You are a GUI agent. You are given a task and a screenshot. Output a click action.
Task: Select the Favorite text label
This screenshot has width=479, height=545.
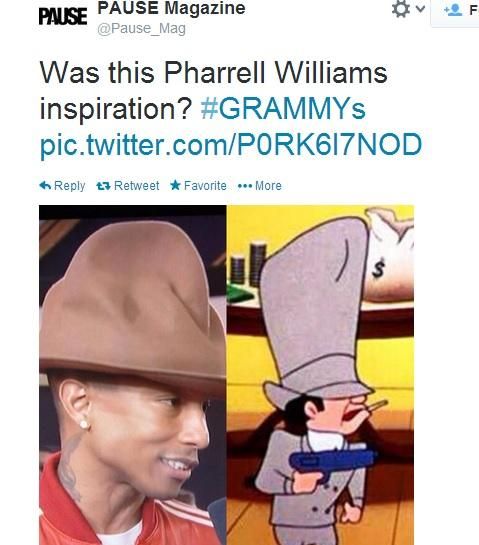(x=205, y=186)
